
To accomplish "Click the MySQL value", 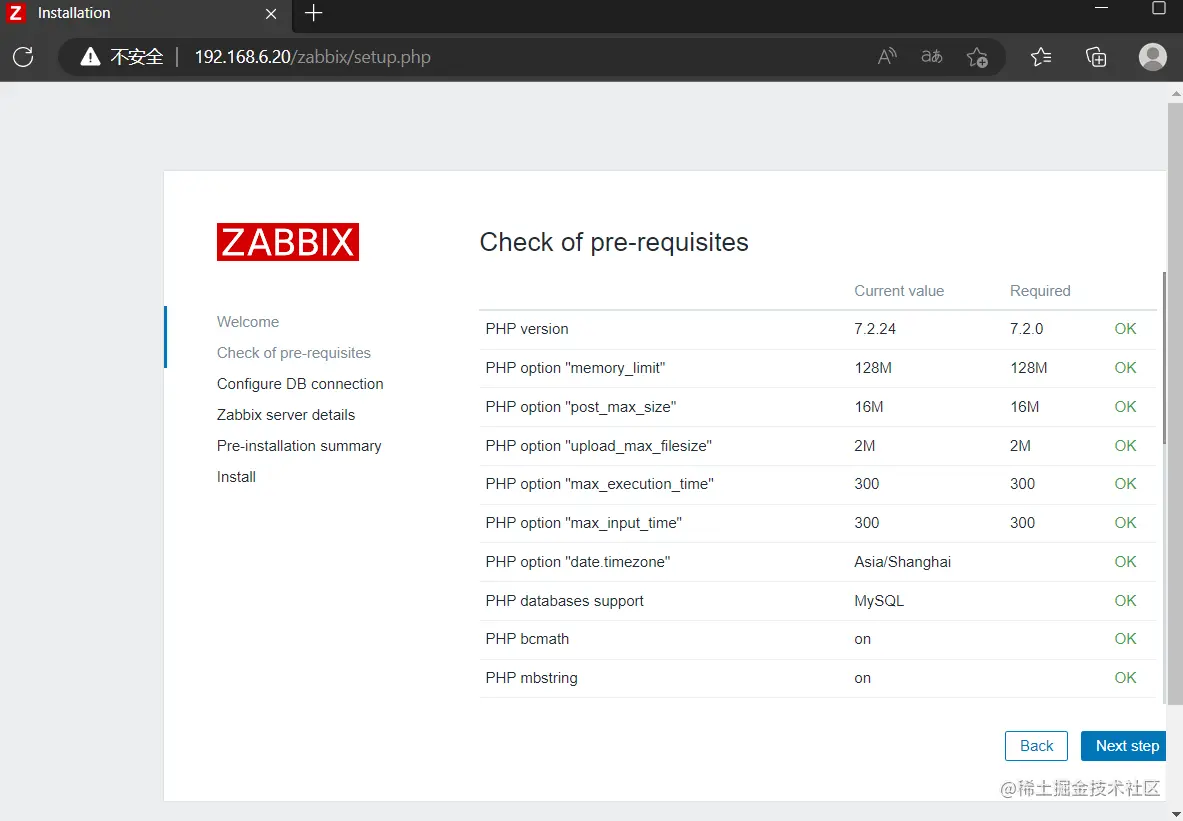I will pyautogui.click(x=879, y=601).
